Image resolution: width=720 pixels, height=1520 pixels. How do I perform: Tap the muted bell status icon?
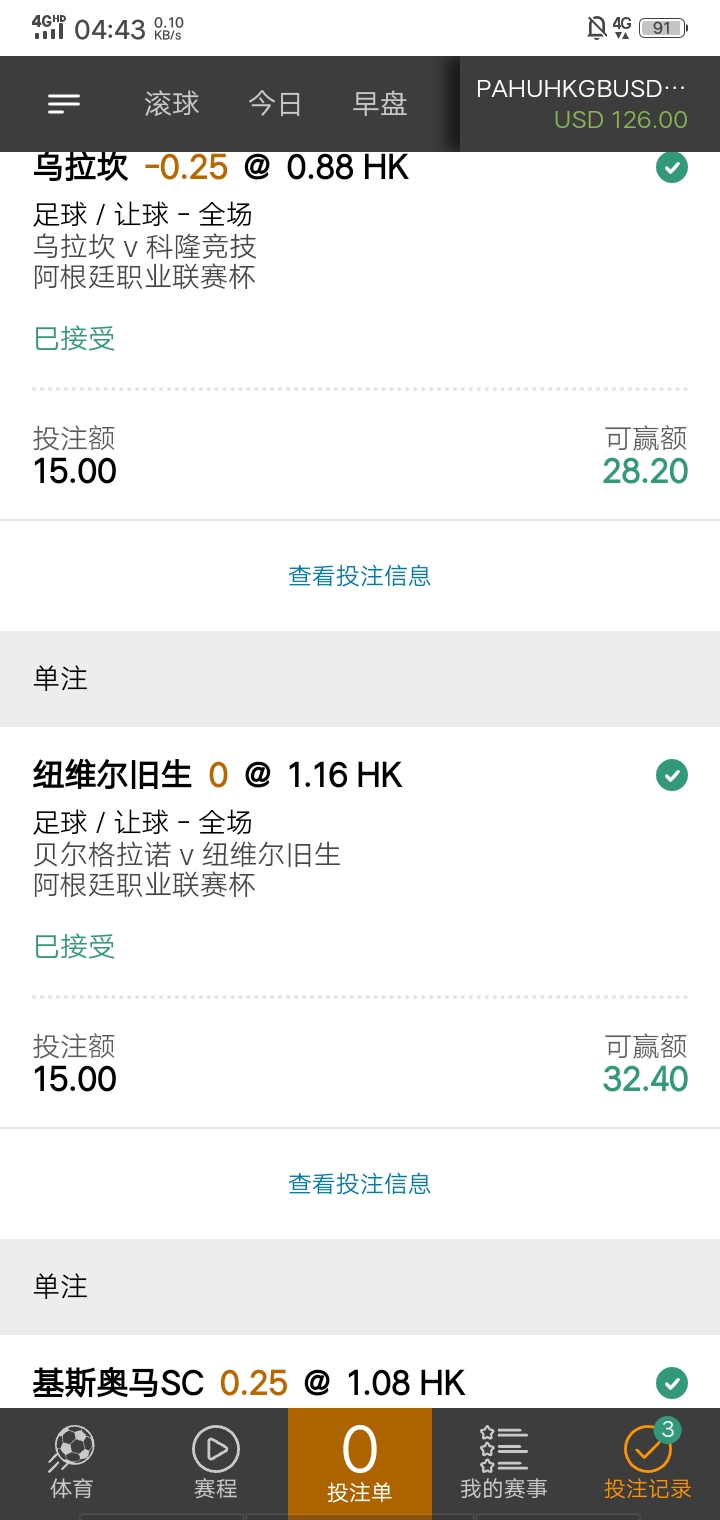(x=597, y=28)
